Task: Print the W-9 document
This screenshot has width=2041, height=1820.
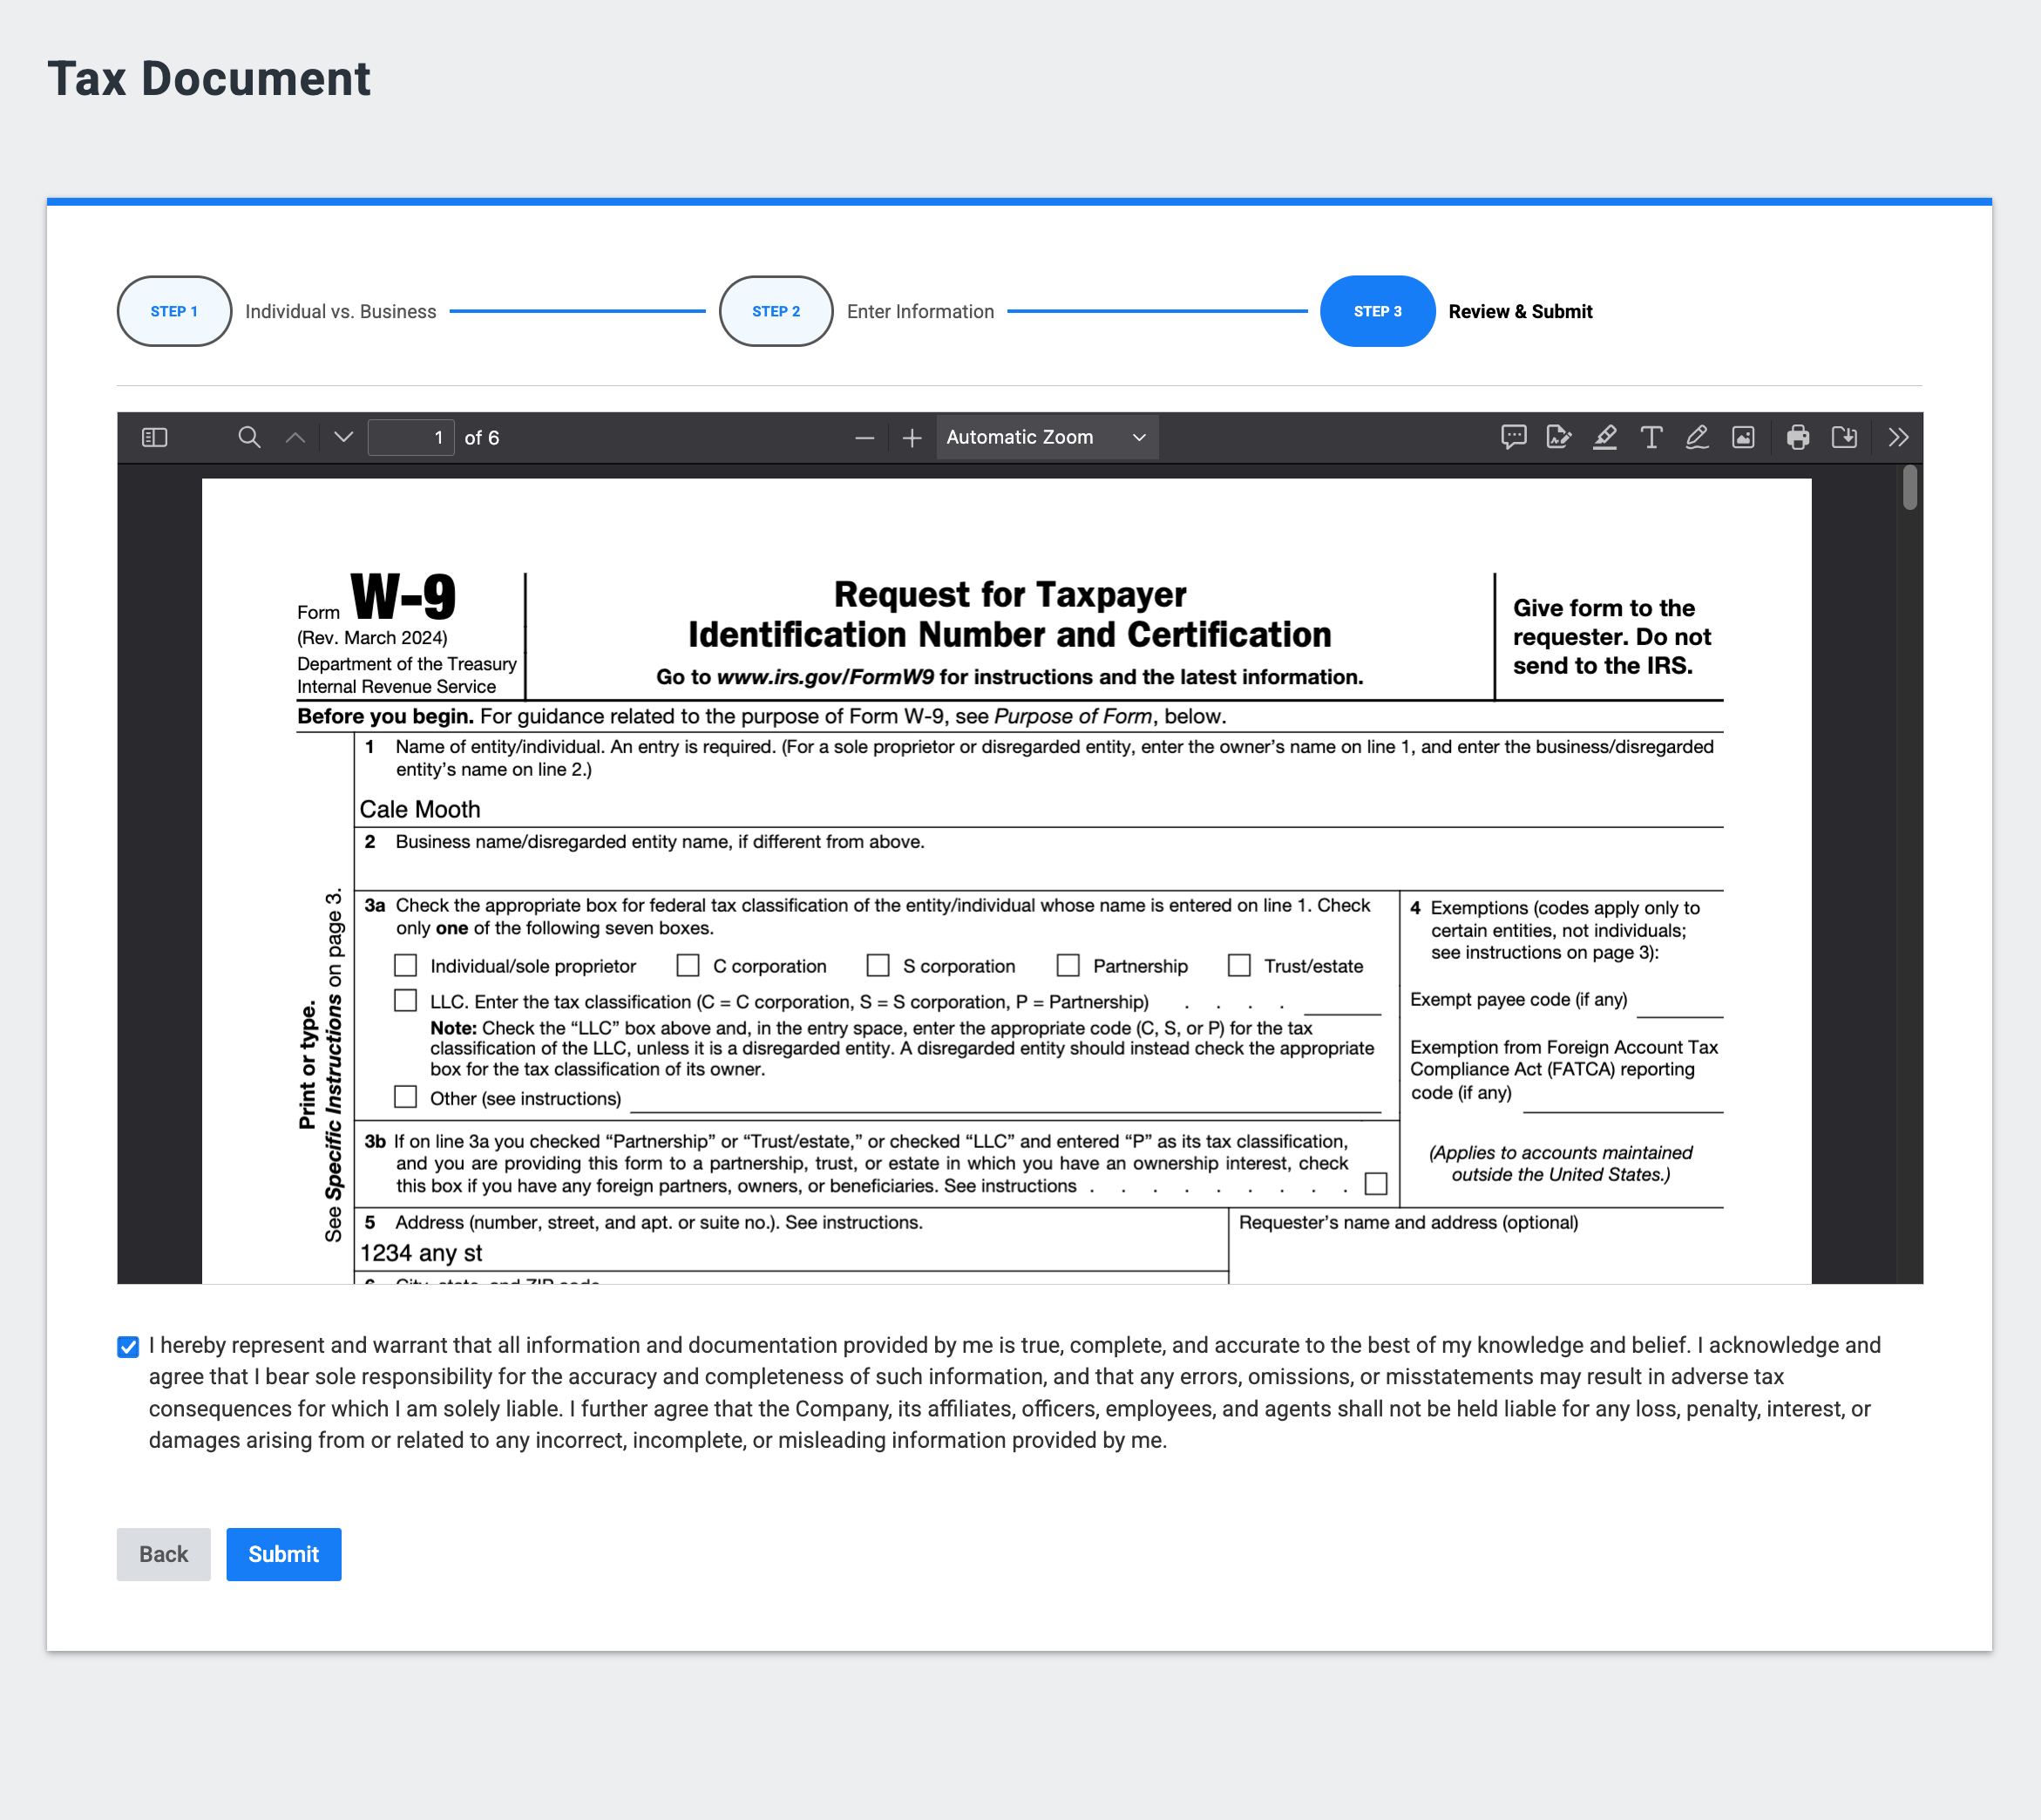Action: pyautogui.click(x=1798, y=437)
